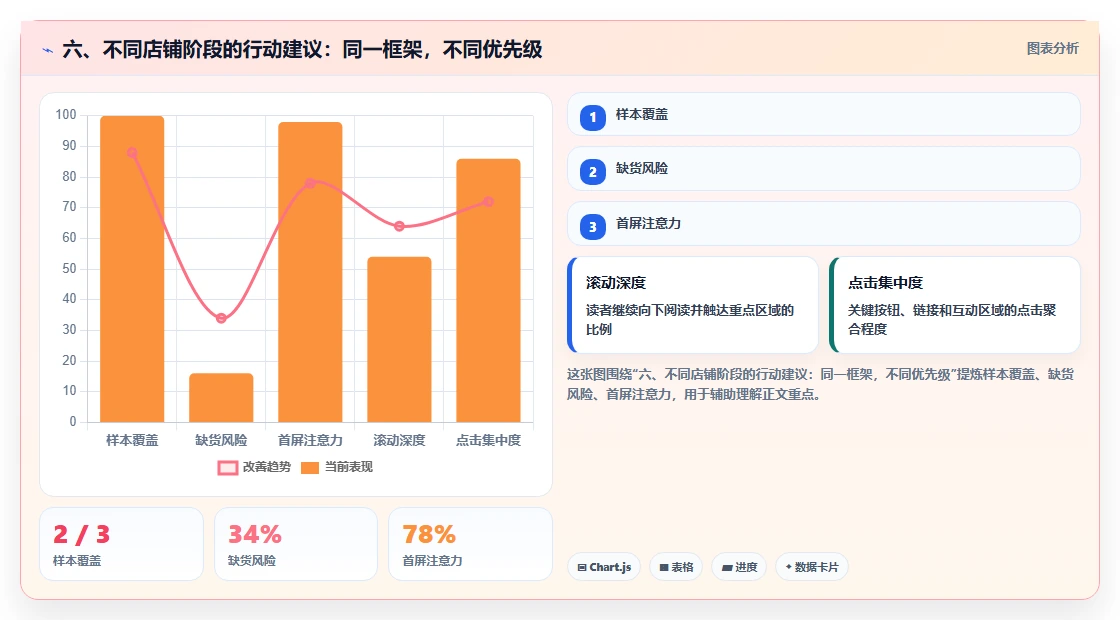Viewport: 1120px width, 620px height.
Task: Open the 滚动深度 info card
Action: pyautogui.click(x=693, y=305)
